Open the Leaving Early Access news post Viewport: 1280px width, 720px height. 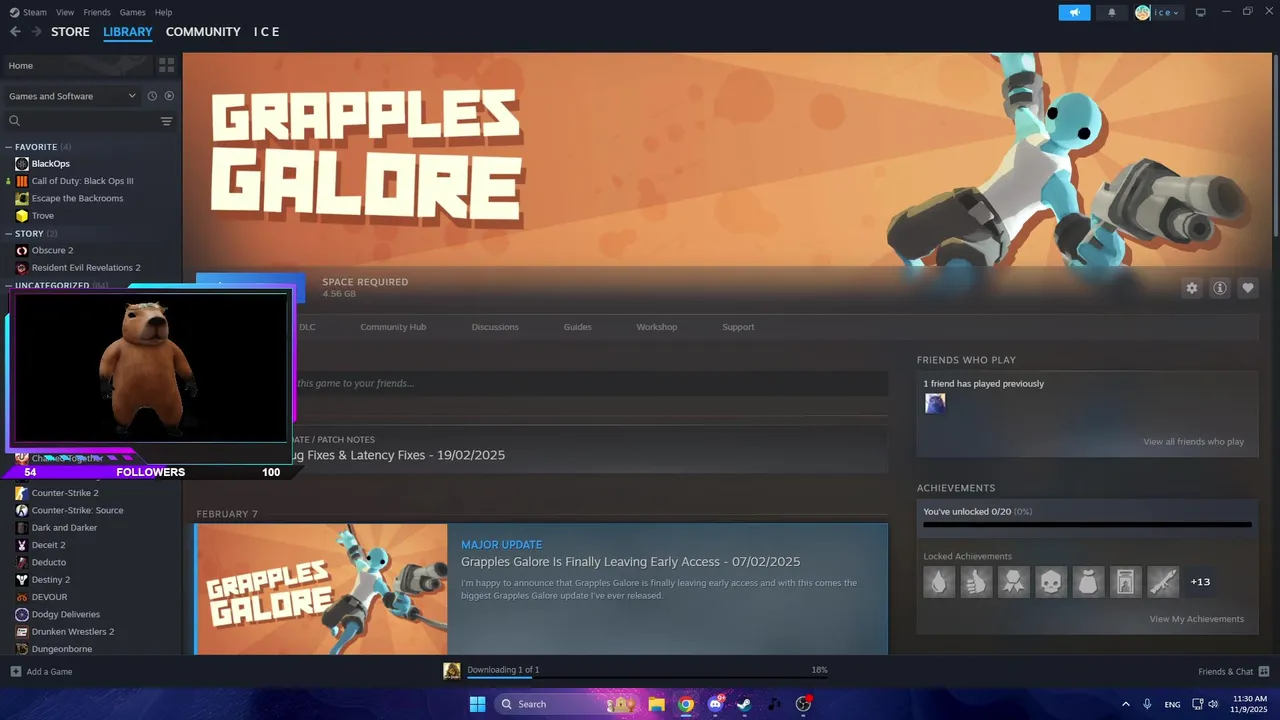(x=630, y=562)
